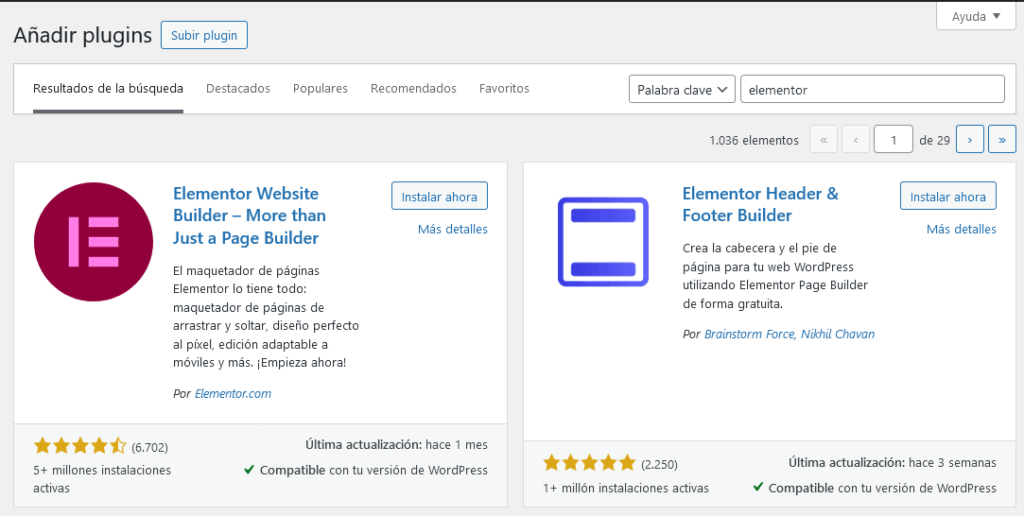Open Más detalles for Header & Footer Builder
The height and width of the screenshot is (516, 1024).
coord(961,229)
